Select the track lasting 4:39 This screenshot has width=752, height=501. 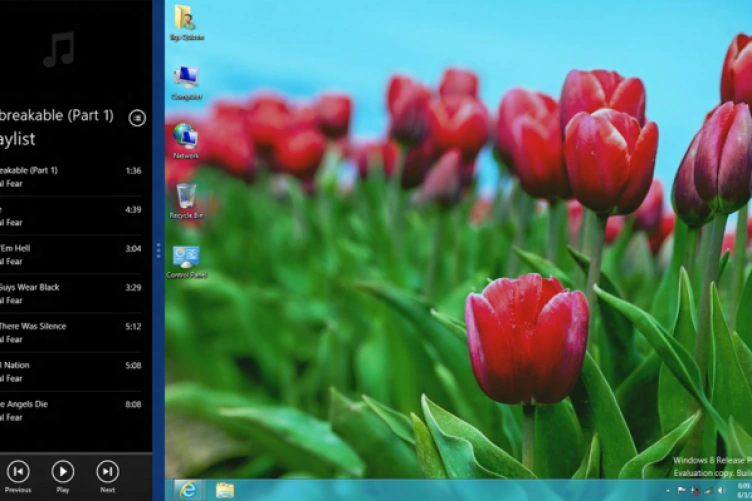(71, 216)
